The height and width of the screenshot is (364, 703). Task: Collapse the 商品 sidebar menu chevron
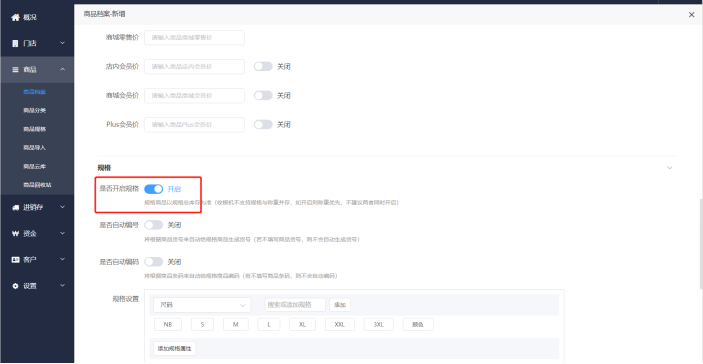[62, 69]
